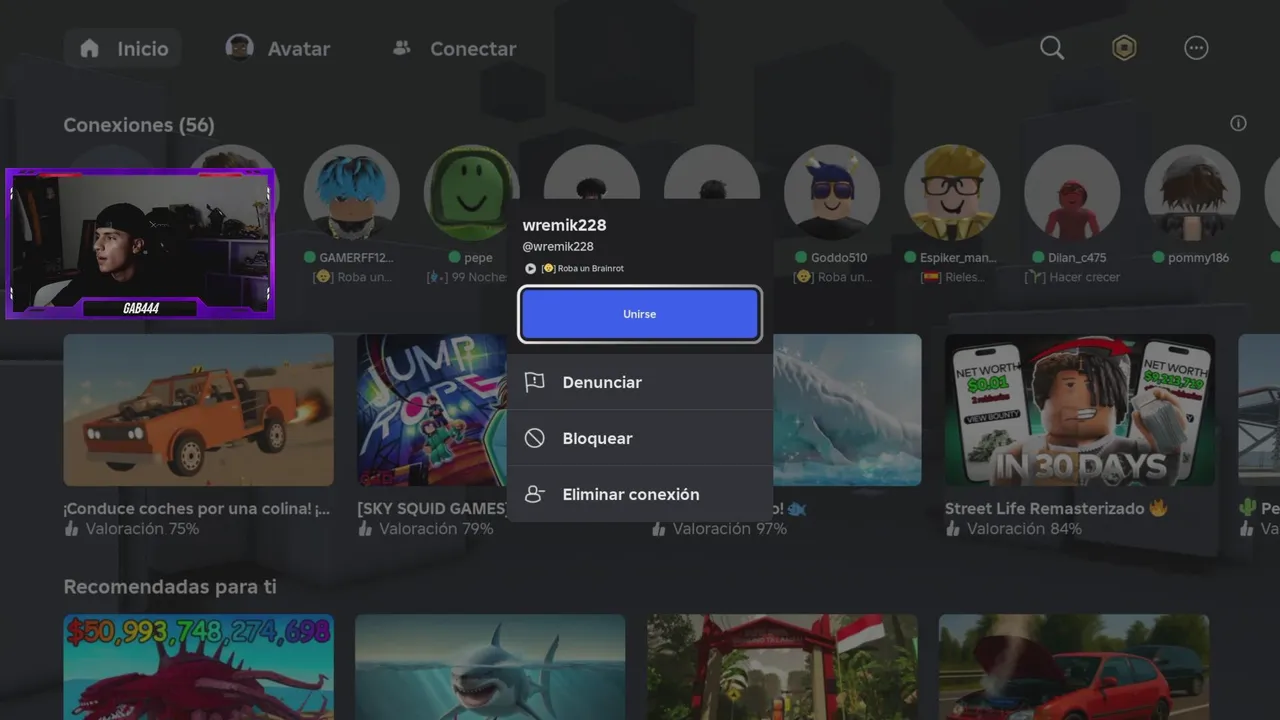1280x720 pixels.
Task: Click the Unirse button
Action: coord(640,314)
